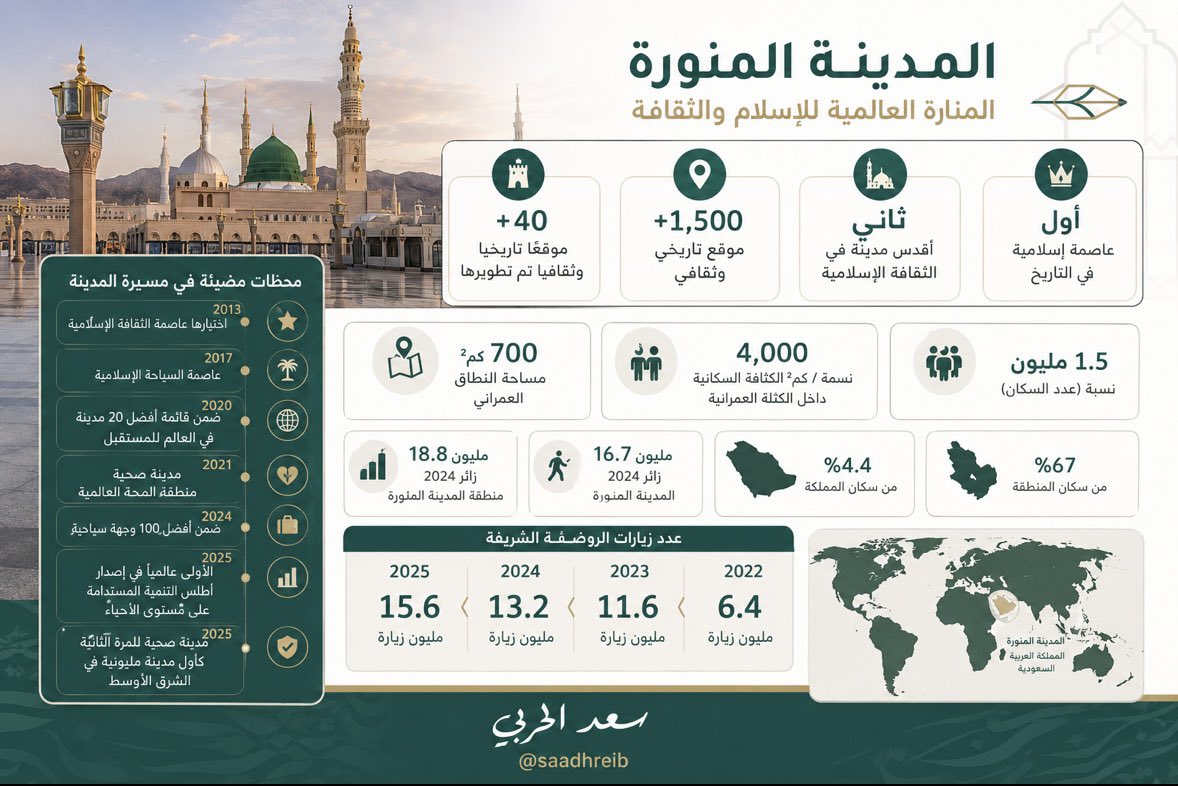Click the 16.7 مليون visitors figure
Viewport: 1178px width, 786px height.
(633, 455)
